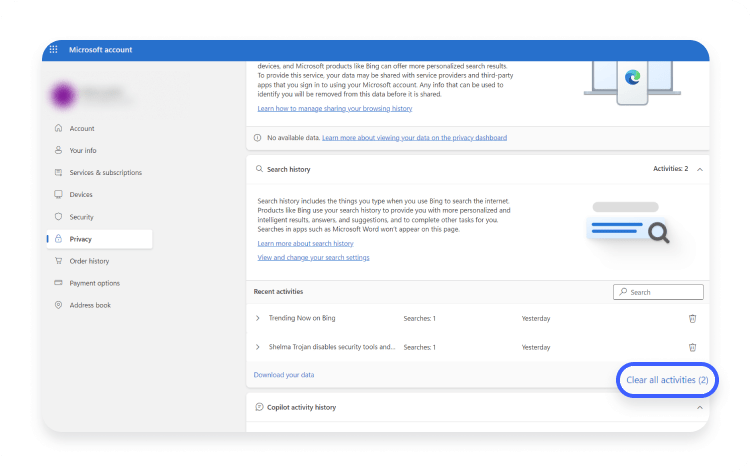Collapse the Copilot activity history section

(x=700, y=407)
